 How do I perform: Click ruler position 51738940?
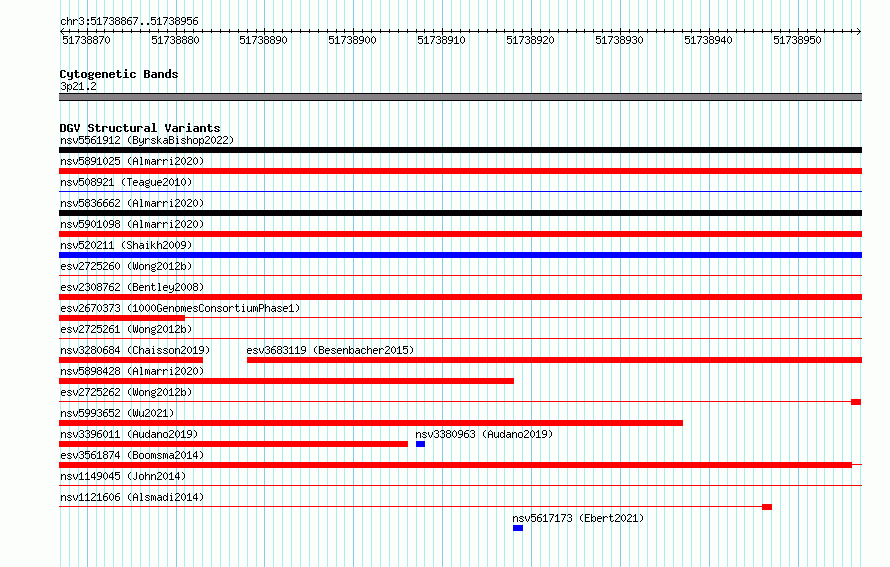point(708,40)
